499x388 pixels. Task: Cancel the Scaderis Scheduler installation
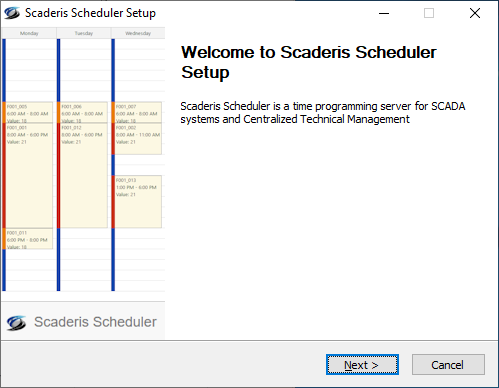pyautogui.click(x=448, y=365)
